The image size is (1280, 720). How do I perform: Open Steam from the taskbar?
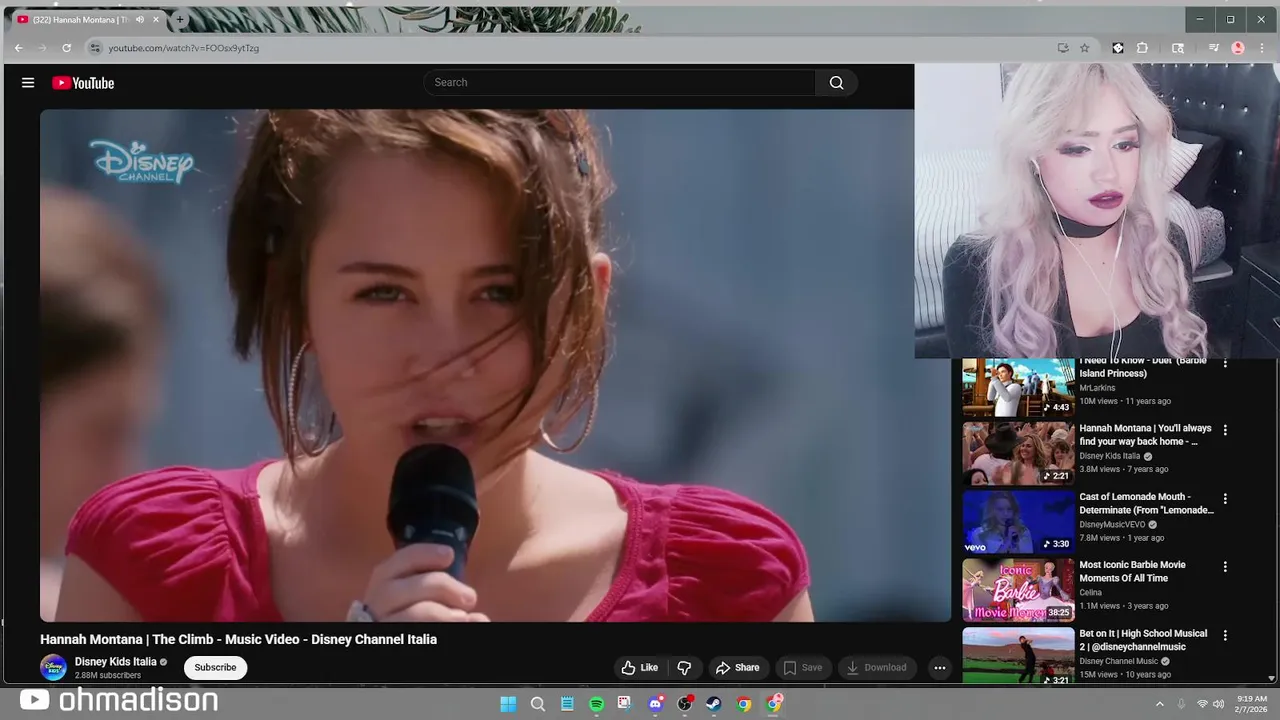(x=714, y=704)
